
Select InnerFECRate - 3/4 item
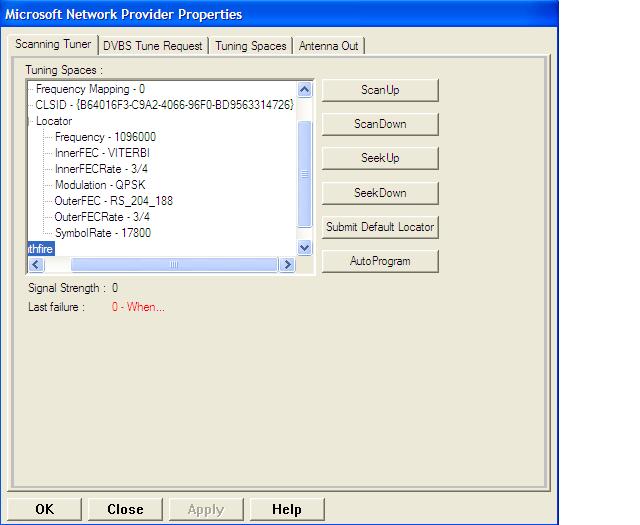pos(101,169)
